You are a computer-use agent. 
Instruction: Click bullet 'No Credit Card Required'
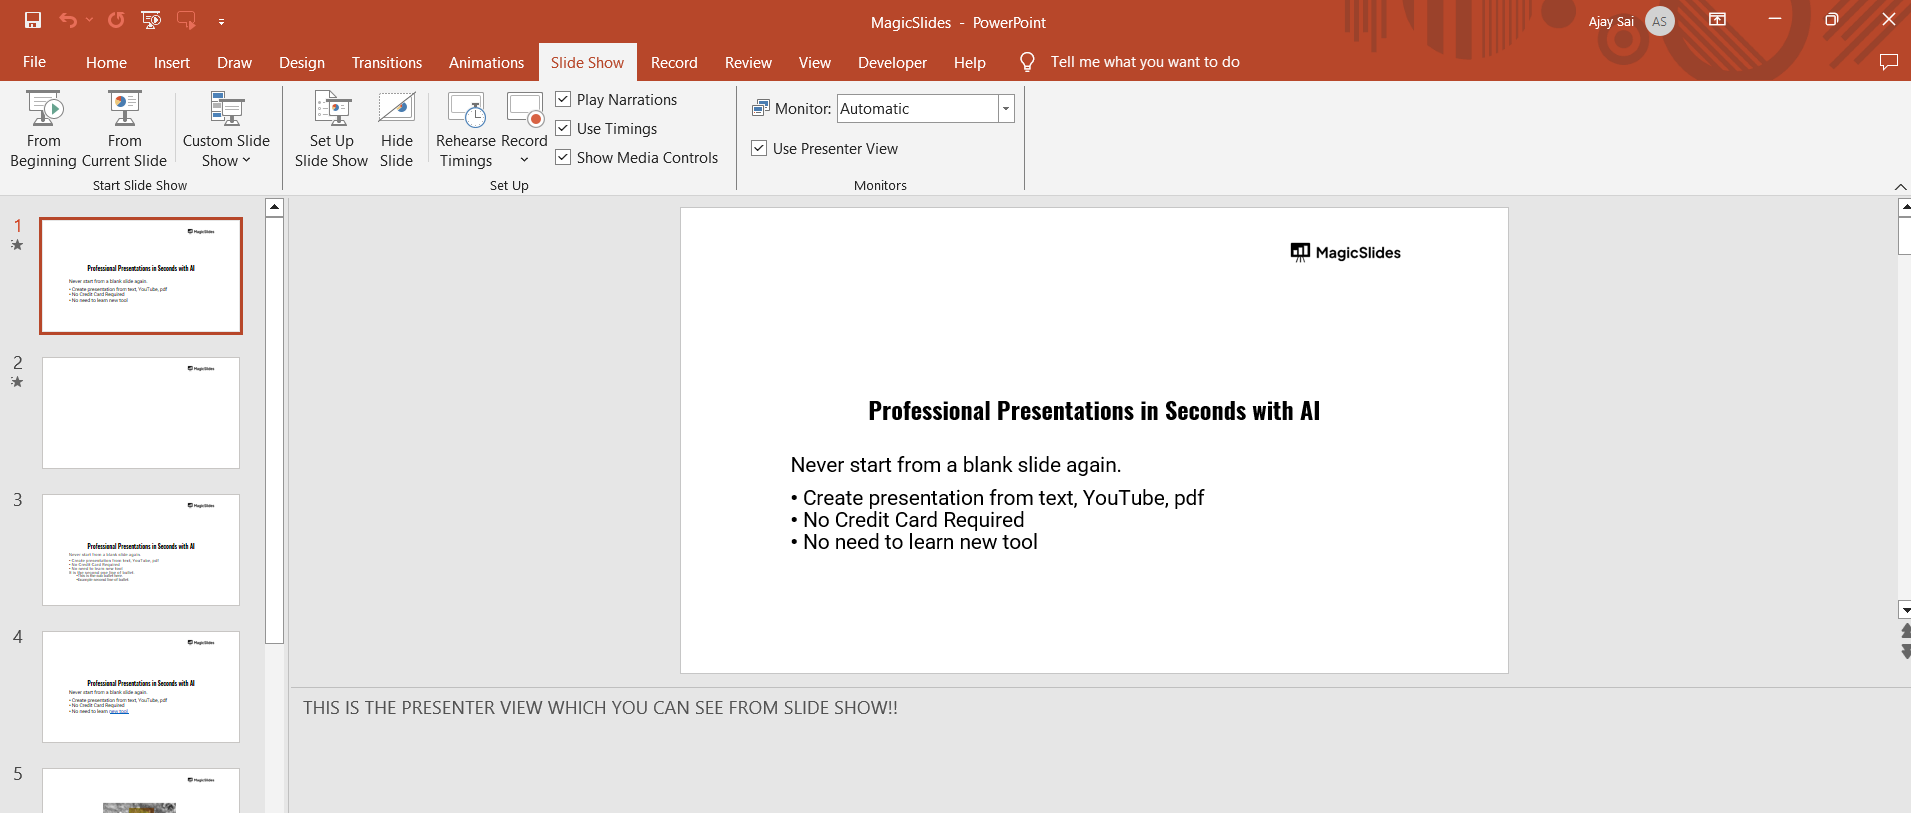(907, 520)
